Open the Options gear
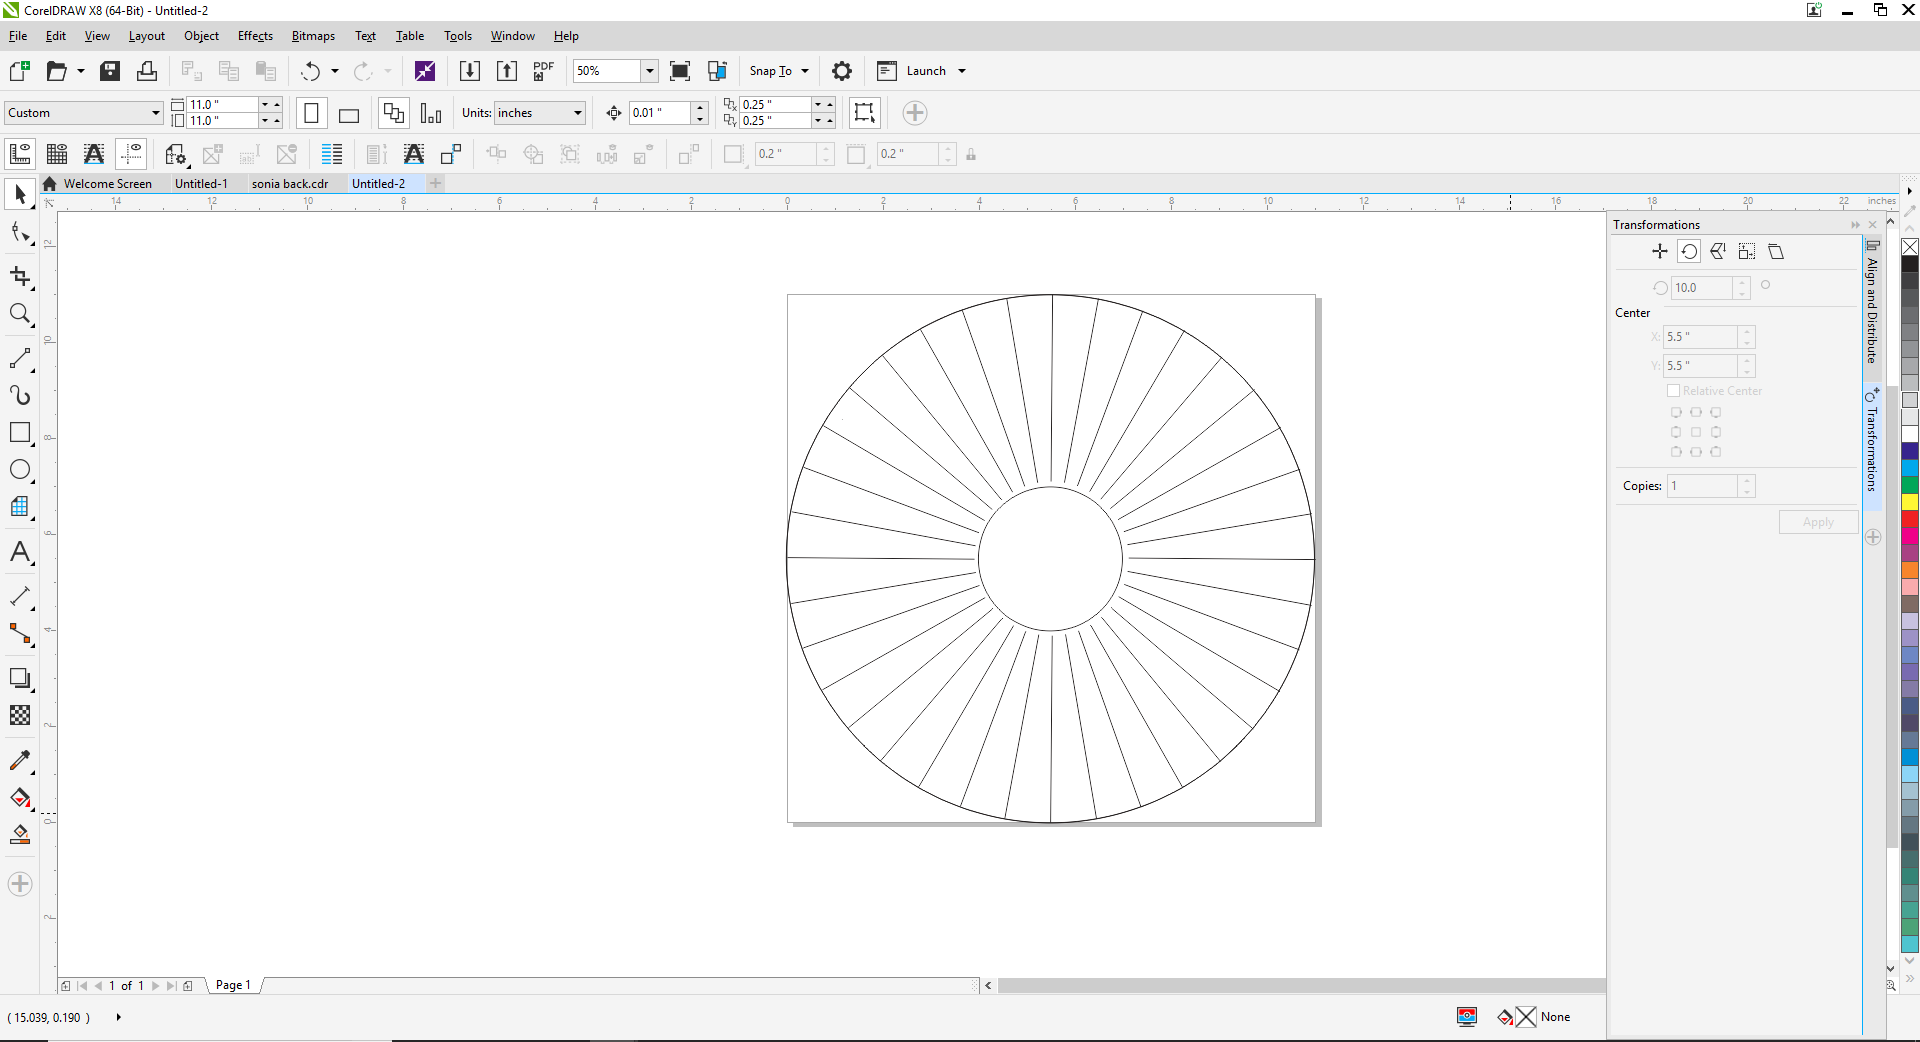 point(842,71)
